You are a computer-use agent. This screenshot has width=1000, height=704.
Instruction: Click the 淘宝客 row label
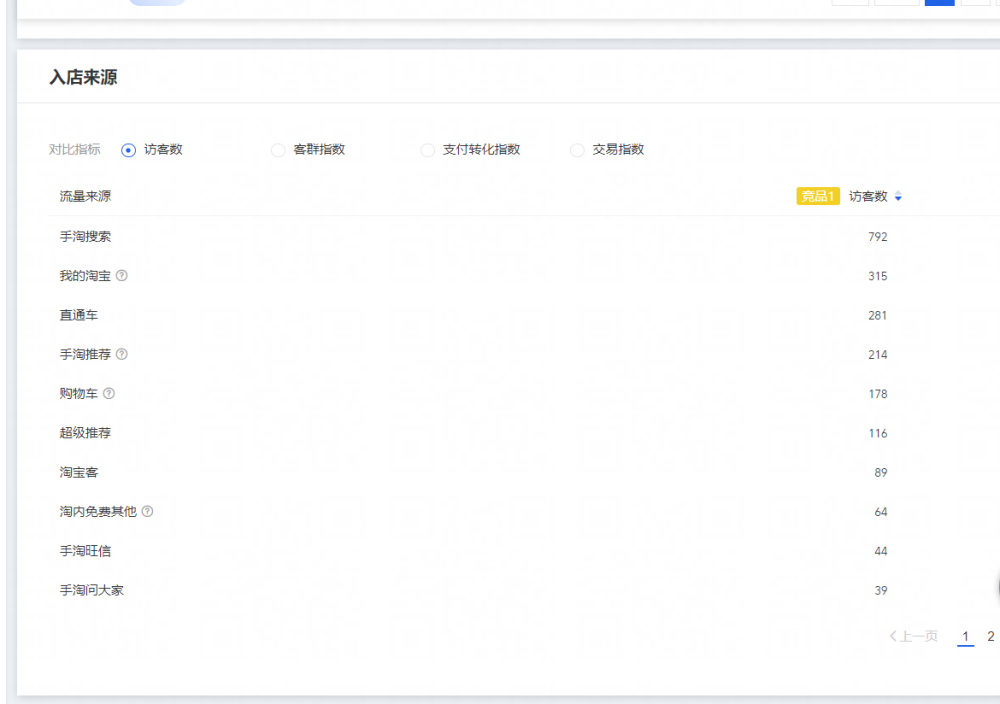click(x=79, y=473)
